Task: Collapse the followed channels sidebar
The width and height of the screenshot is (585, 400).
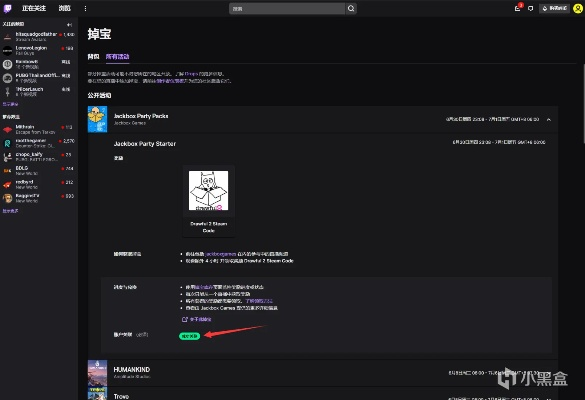Action: (x=69, y=25)
